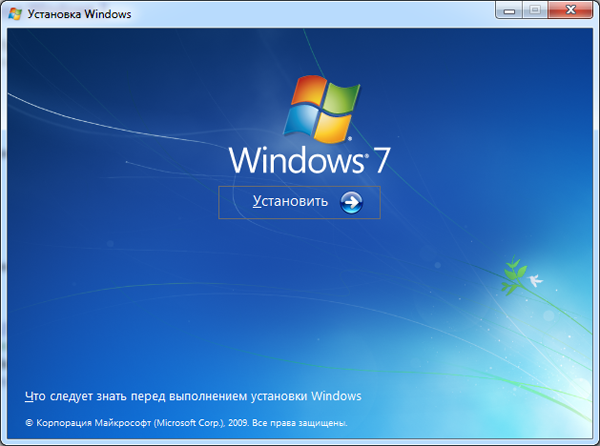Click the yellow pane of Windows flag

click(334, 127)
